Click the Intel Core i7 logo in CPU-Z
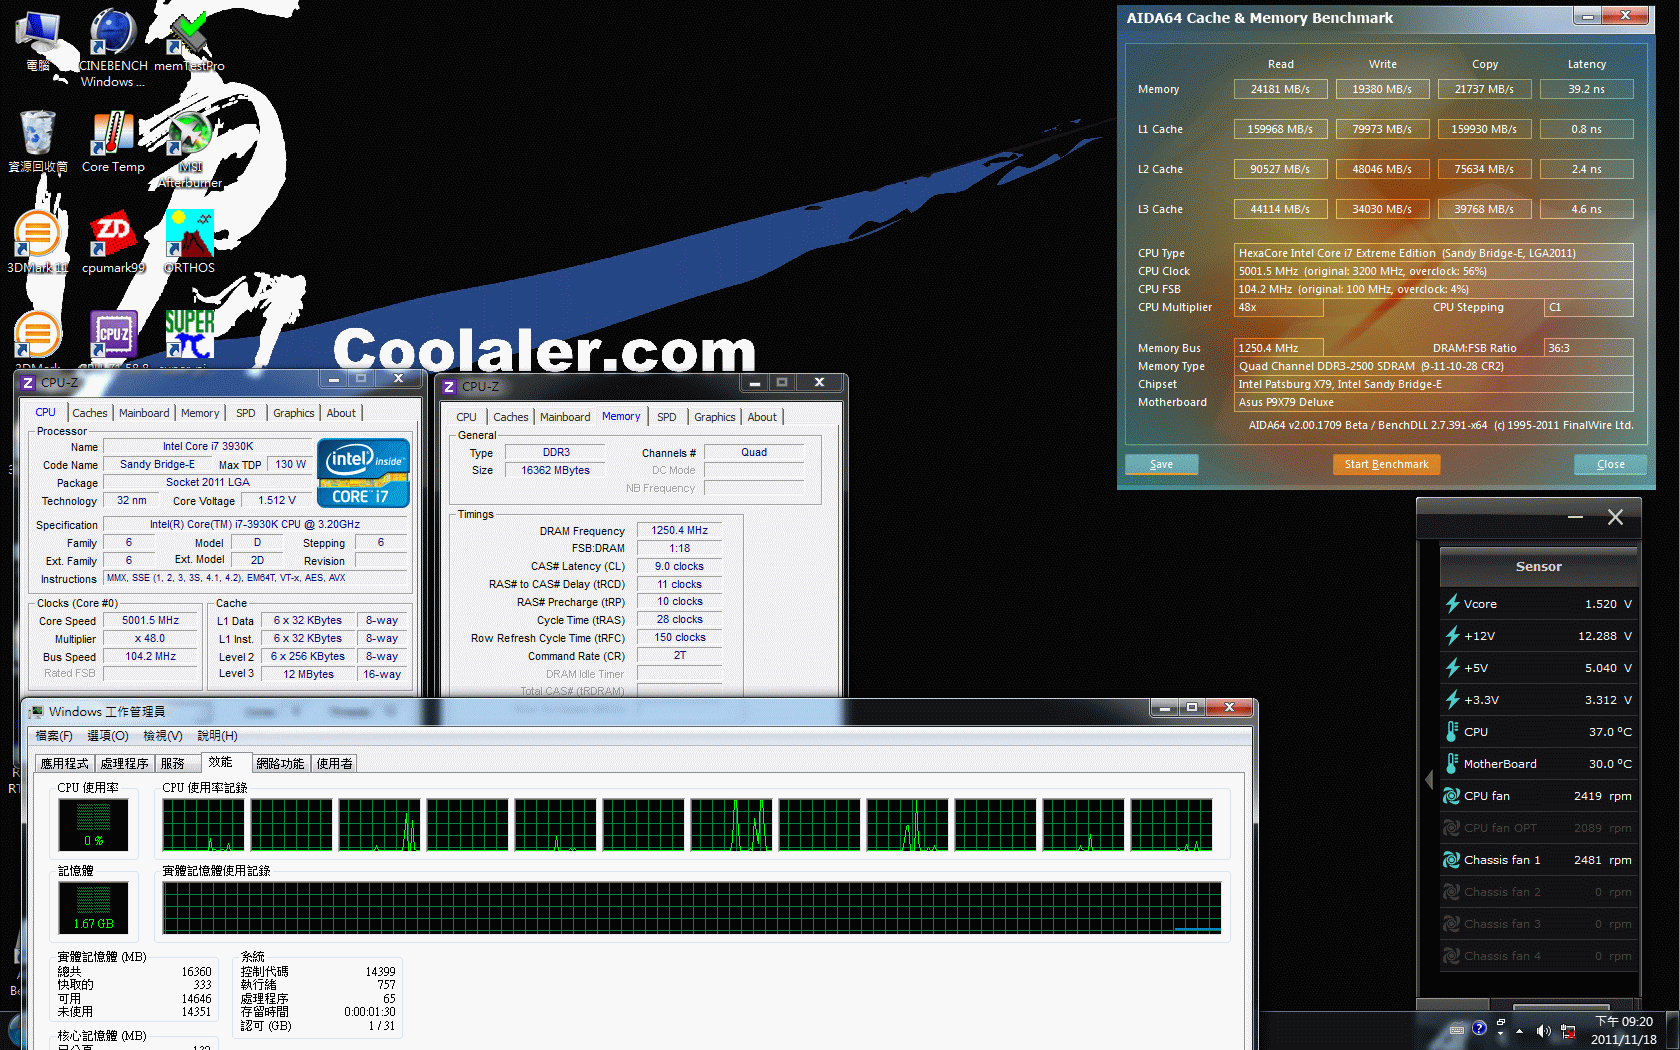1680x1050 pixels. (364, 473)
